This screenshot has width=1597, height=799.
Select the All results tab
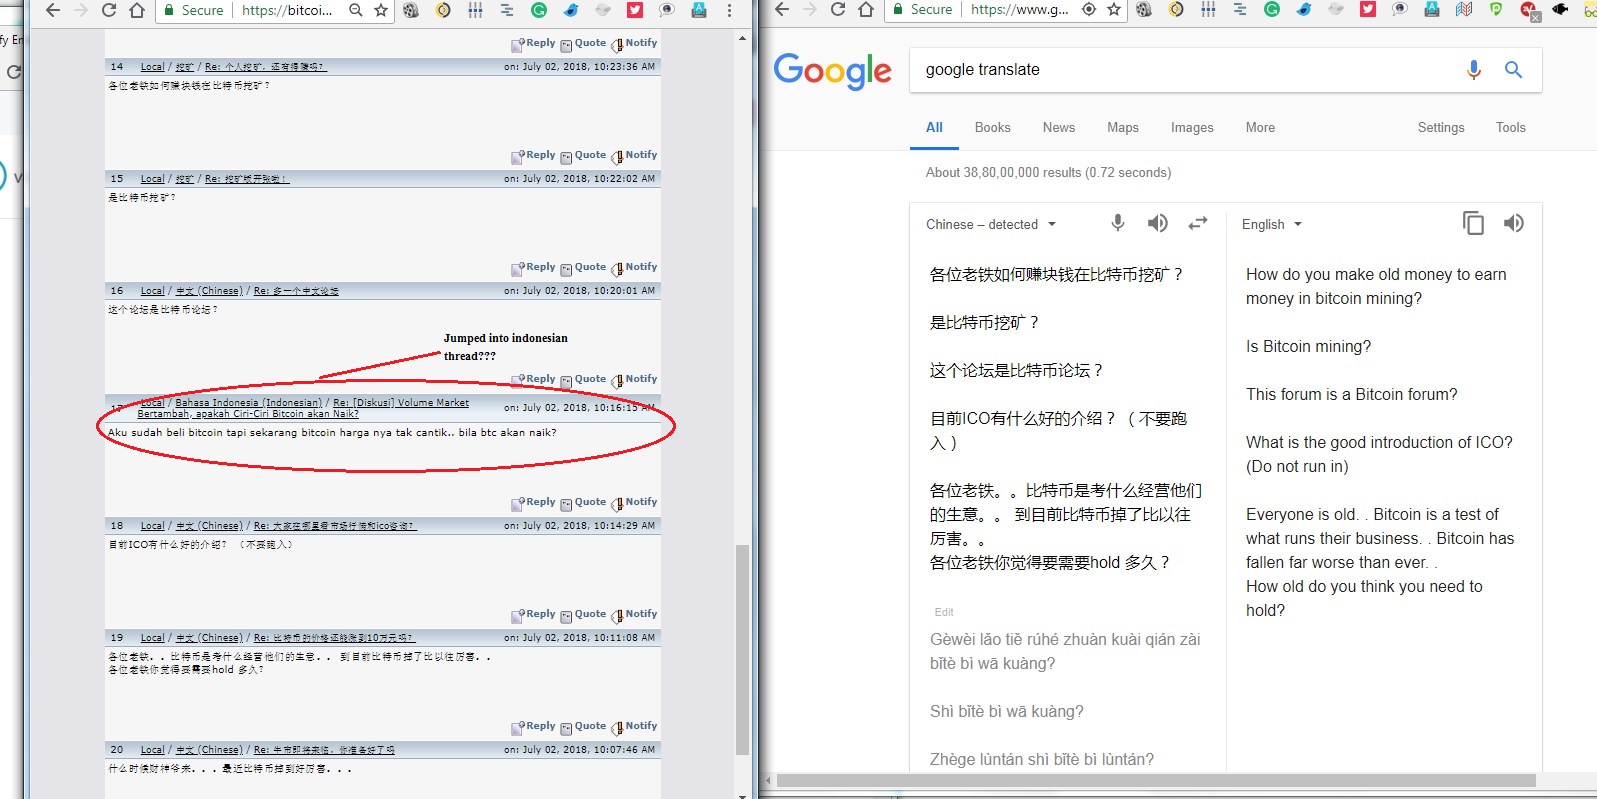(934, 127)
